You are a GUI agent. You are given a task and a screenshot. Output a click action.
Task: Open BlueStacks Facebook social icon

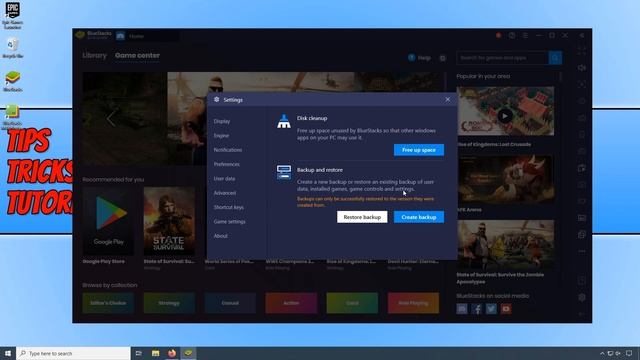pyautogui.click(x=476, y=309)
